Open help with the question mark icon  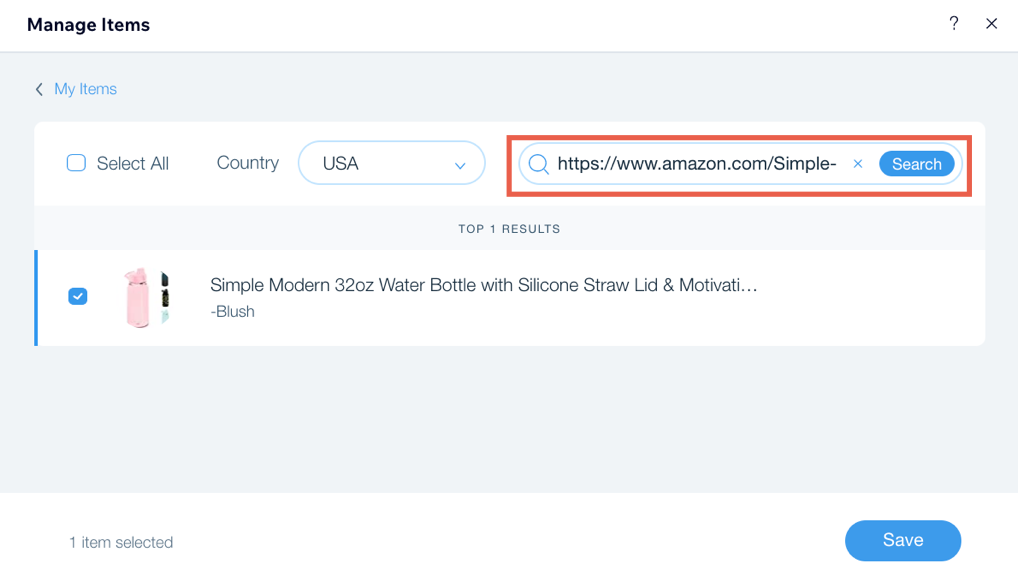coord(953,23)
